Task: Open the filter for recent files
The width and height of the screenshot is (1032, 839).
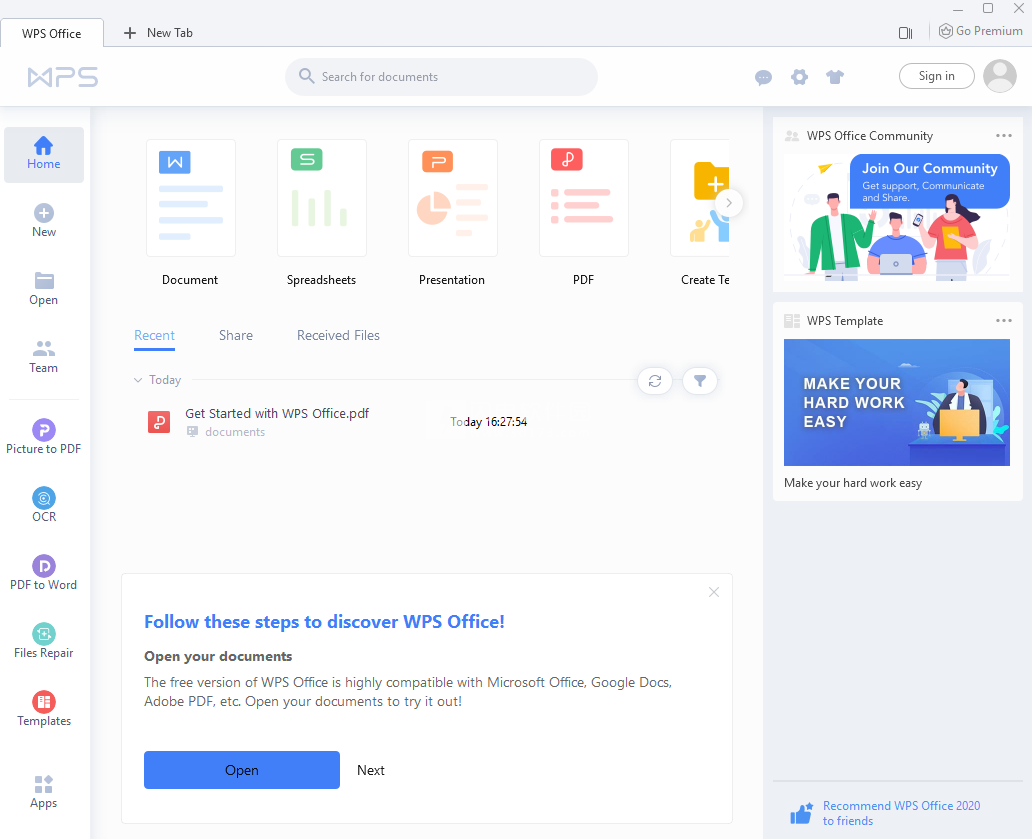Action: tap(700, 380)
